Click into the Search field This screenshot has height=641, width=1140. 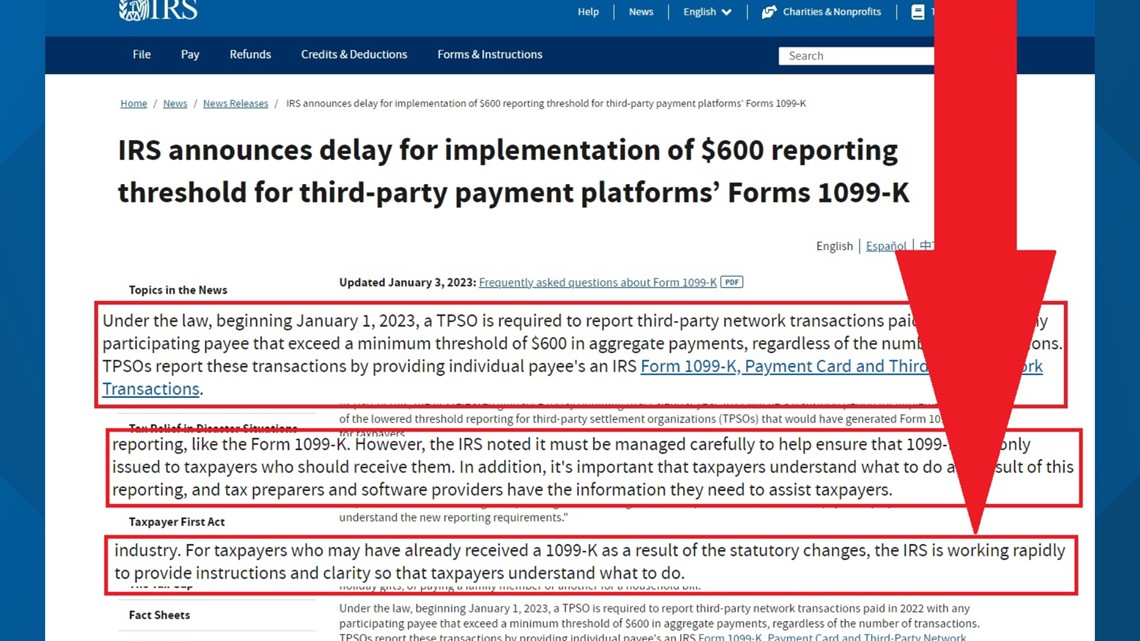coord(856,56)
